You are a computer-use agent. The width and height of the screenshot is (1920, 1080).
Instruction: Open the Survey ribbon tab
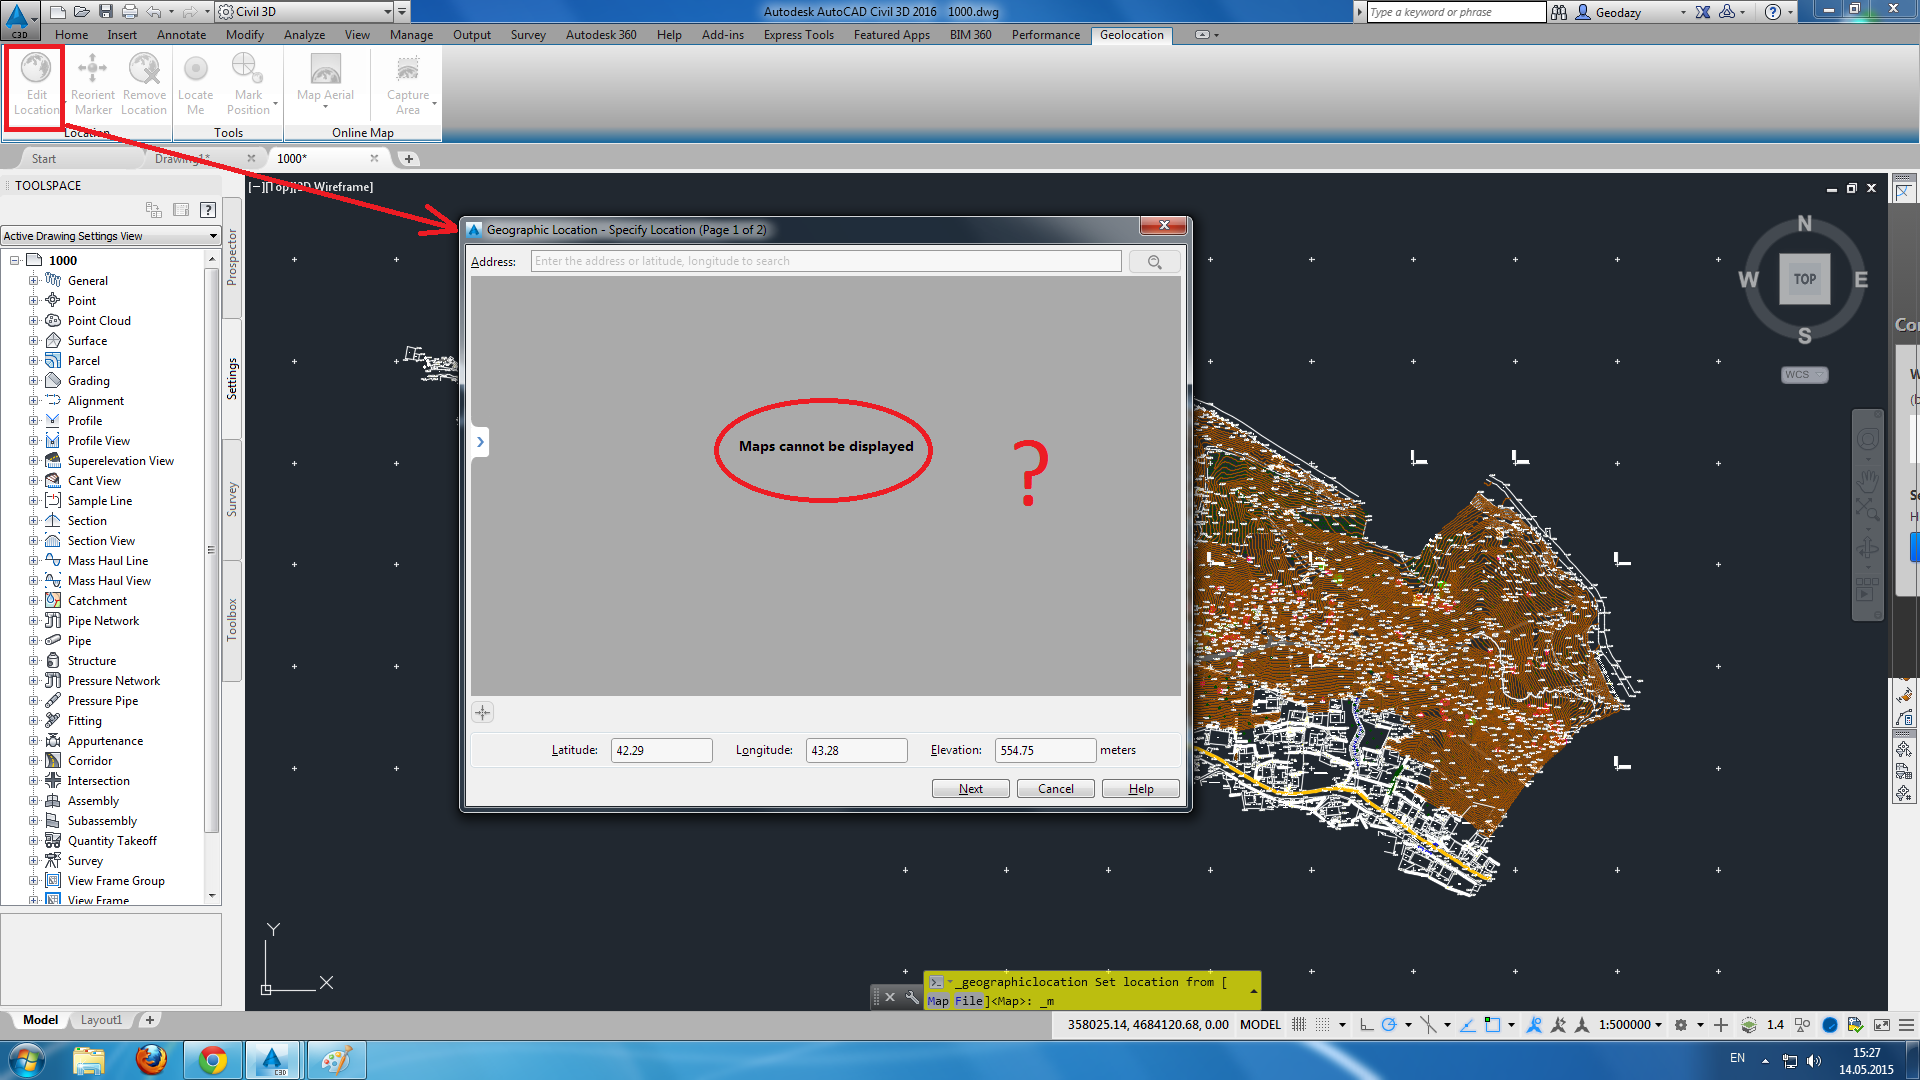(528, 35)
